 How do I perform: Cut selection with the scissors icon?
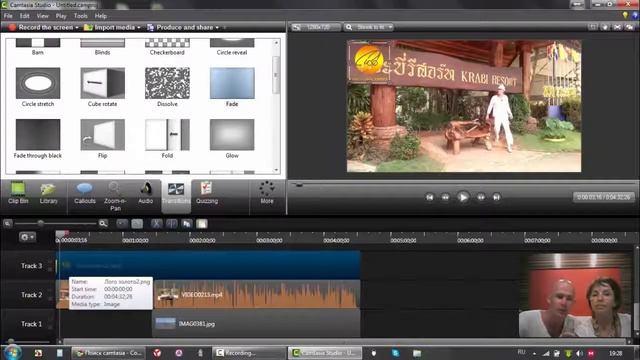(156, 224)
